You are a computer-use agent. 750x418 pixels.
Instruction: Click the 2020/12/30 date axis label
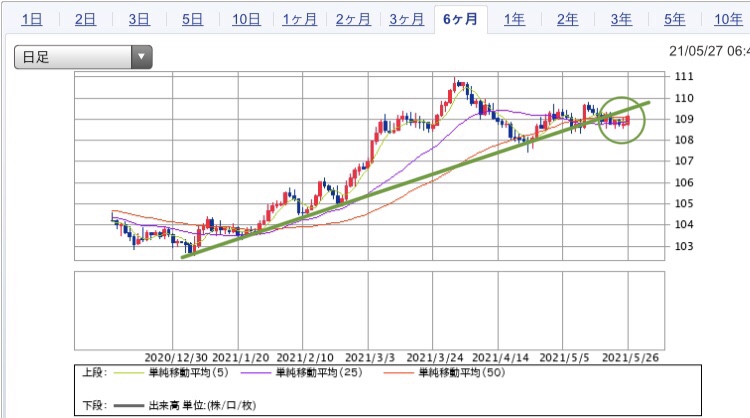176,358
